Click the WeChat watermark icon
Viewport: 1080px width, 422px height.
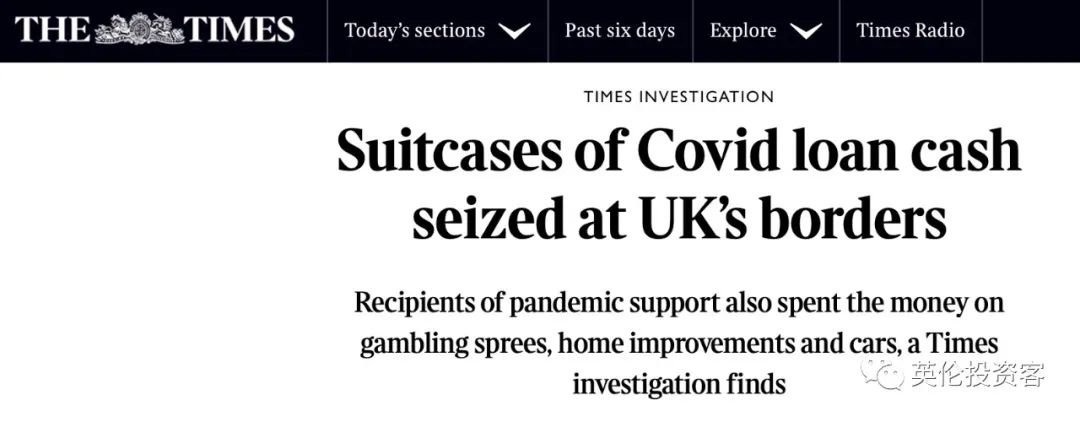884,375
